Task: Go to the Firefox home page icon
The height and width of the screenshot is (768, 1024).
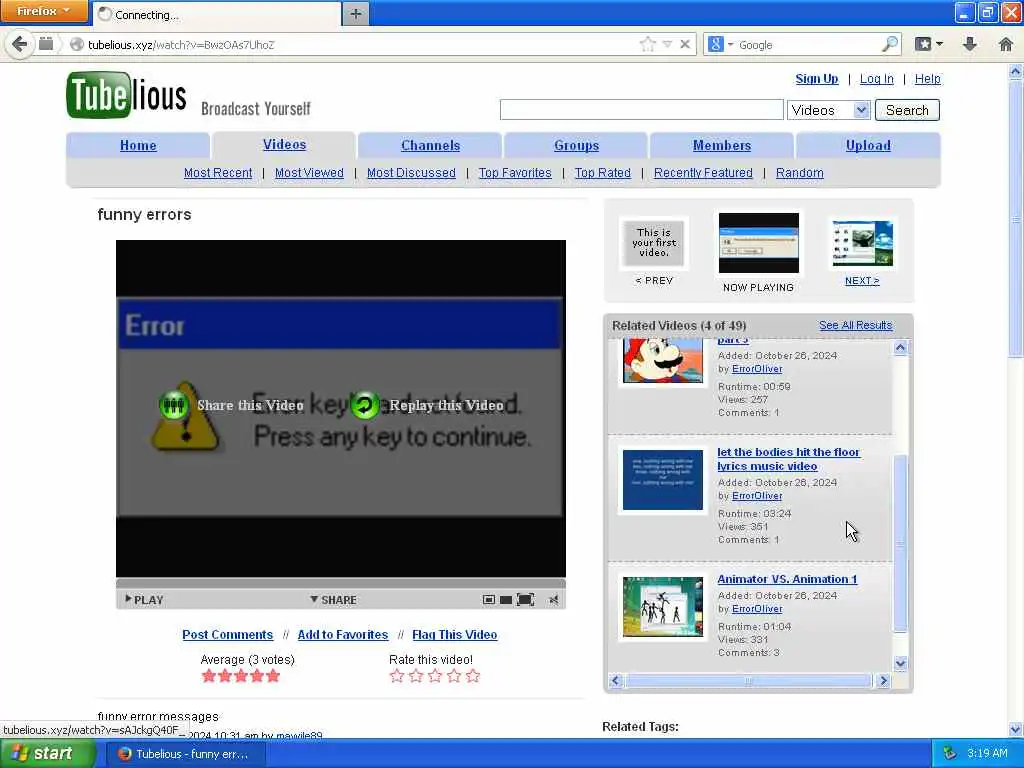Action: click(x=1006, y=44)
